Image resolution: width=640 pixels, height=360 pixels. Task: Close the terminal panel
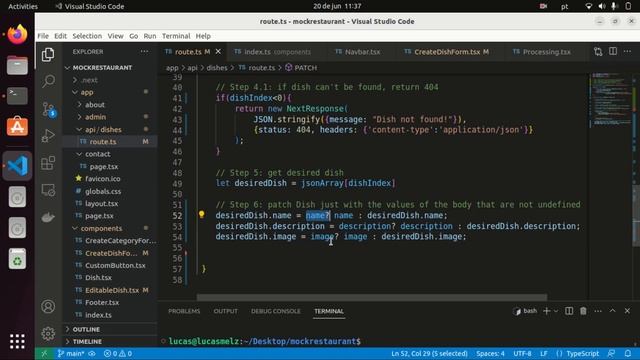coord(627,311)
